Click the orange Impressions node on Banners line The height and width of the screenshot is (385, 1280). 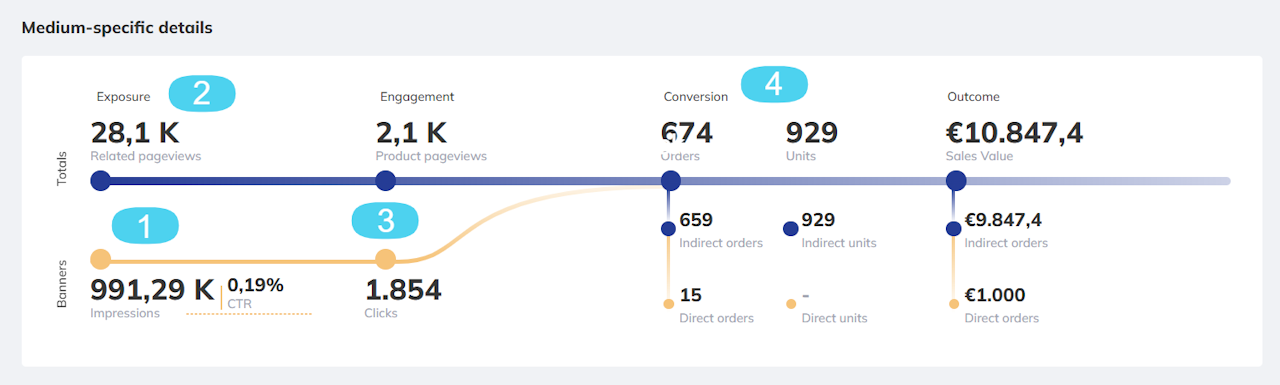pyautogui.click(x=100, y=260)
